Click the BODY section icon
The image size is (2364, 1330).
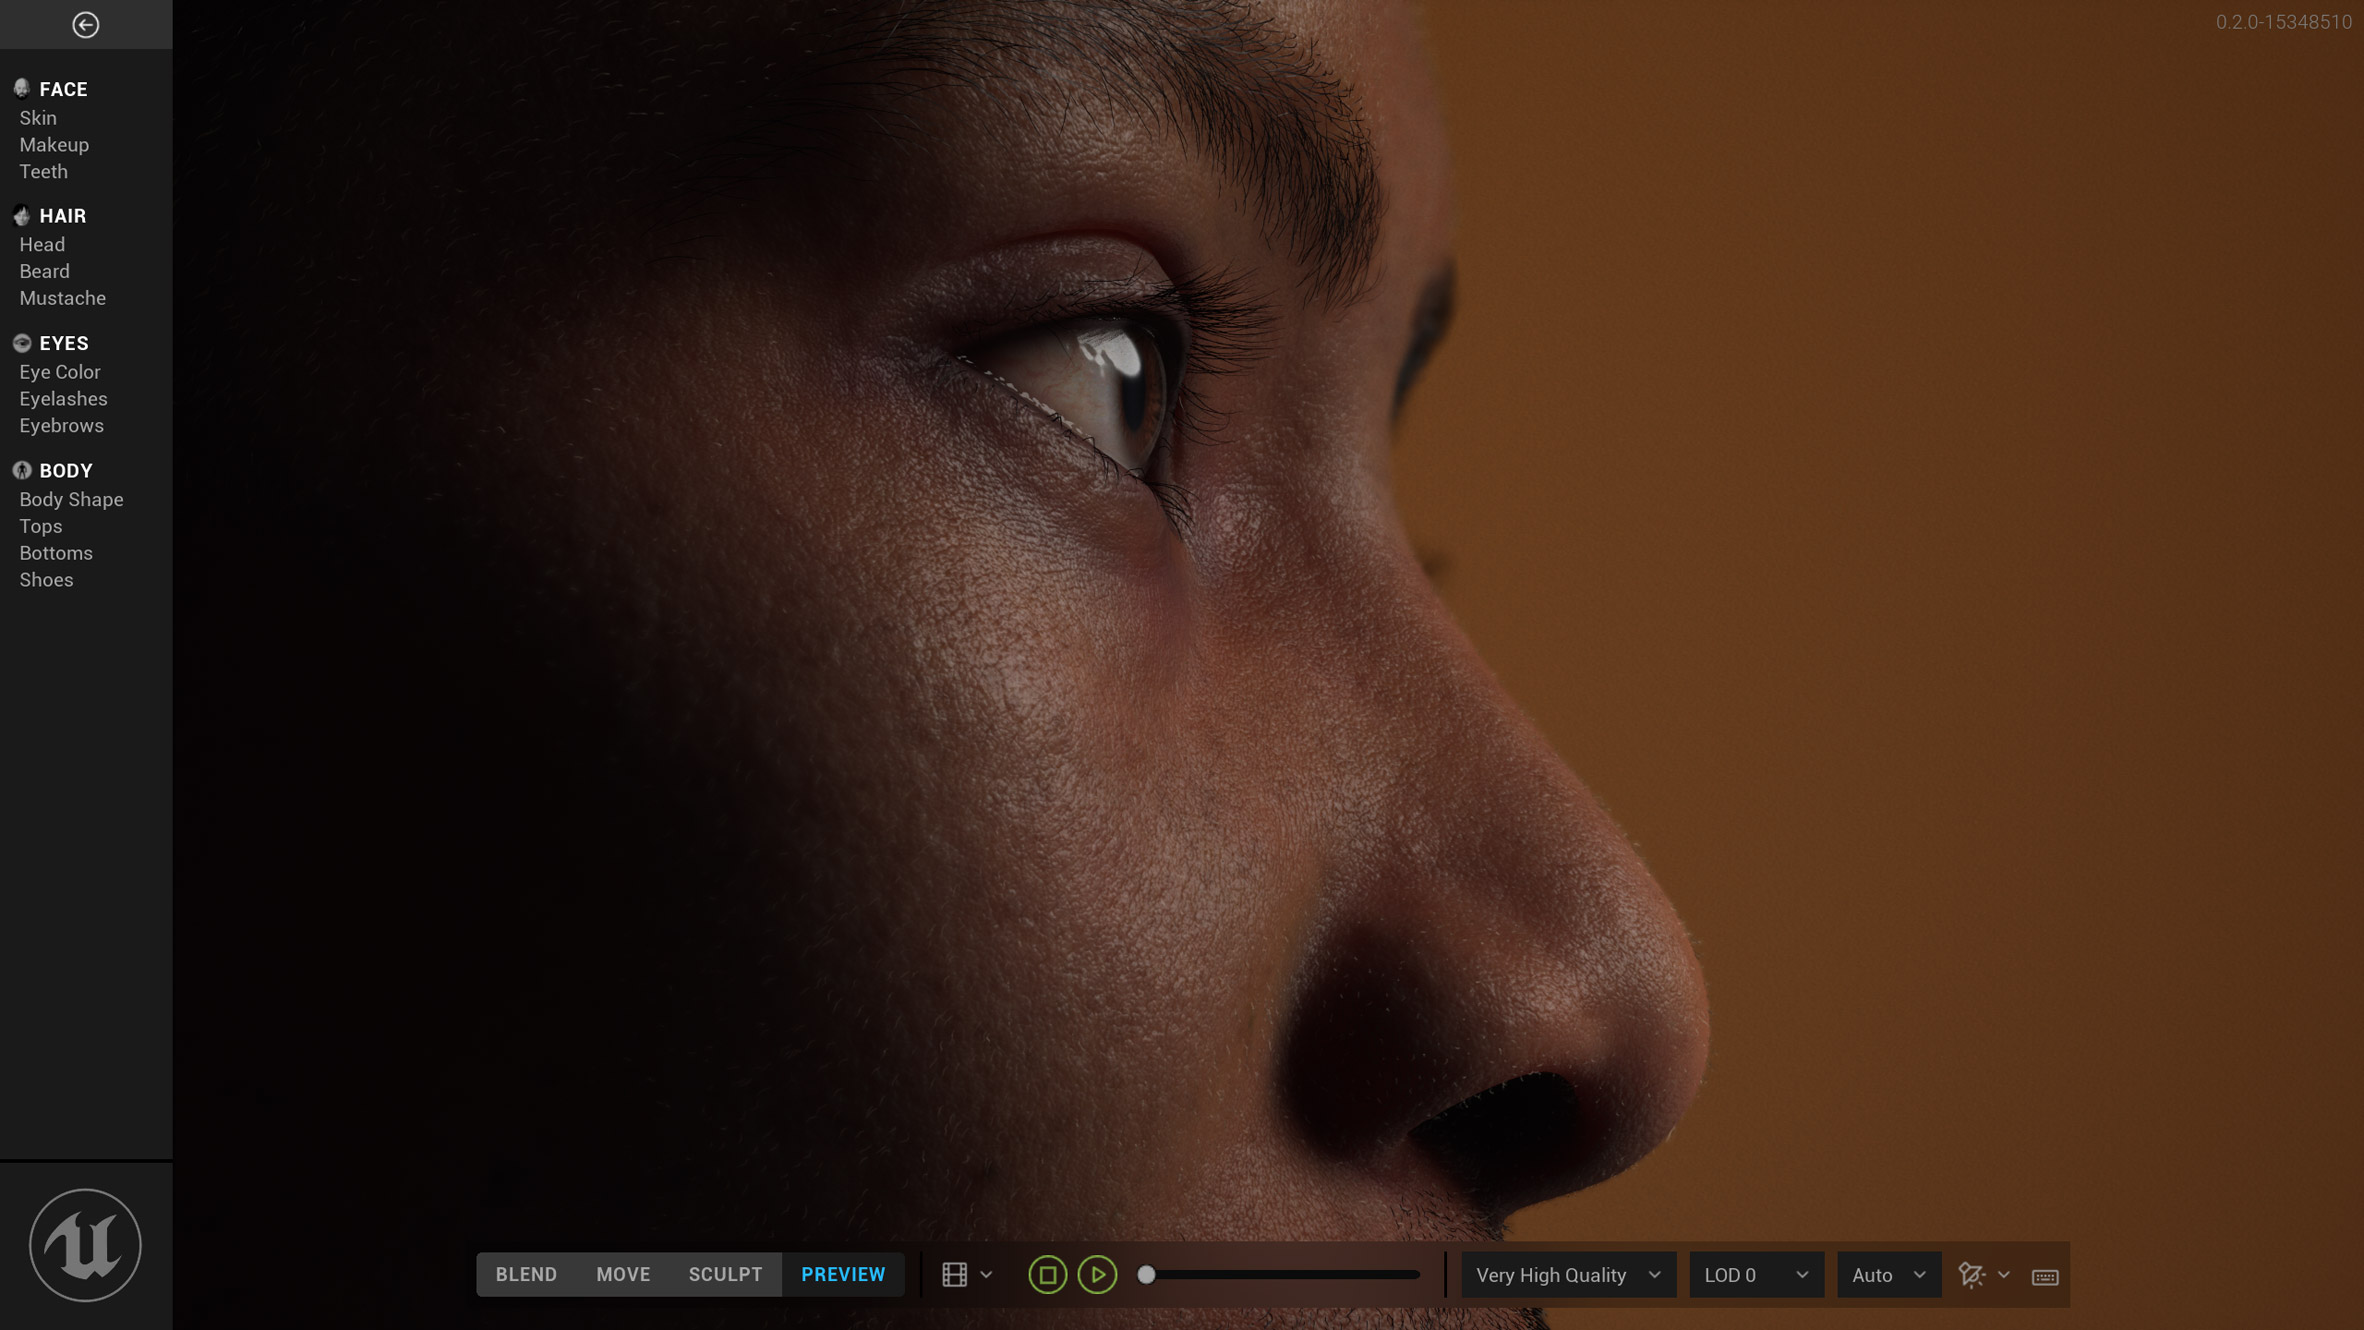tap(21, 469)
